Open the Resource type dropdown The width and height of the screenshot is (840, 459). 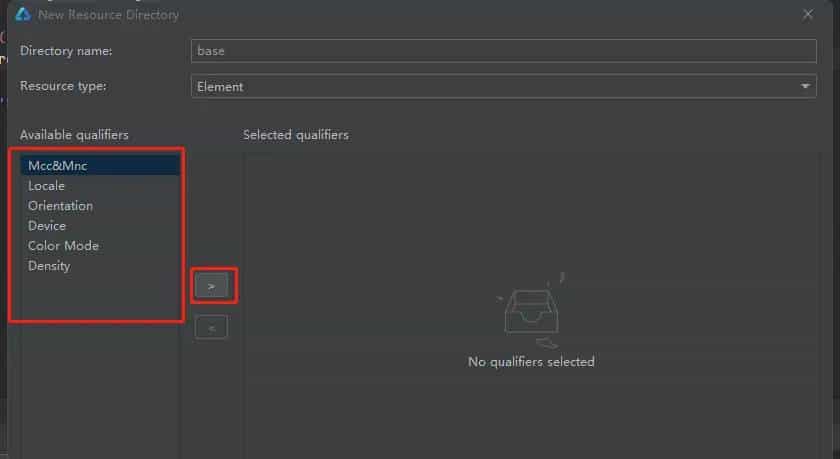tap(504, 86)
